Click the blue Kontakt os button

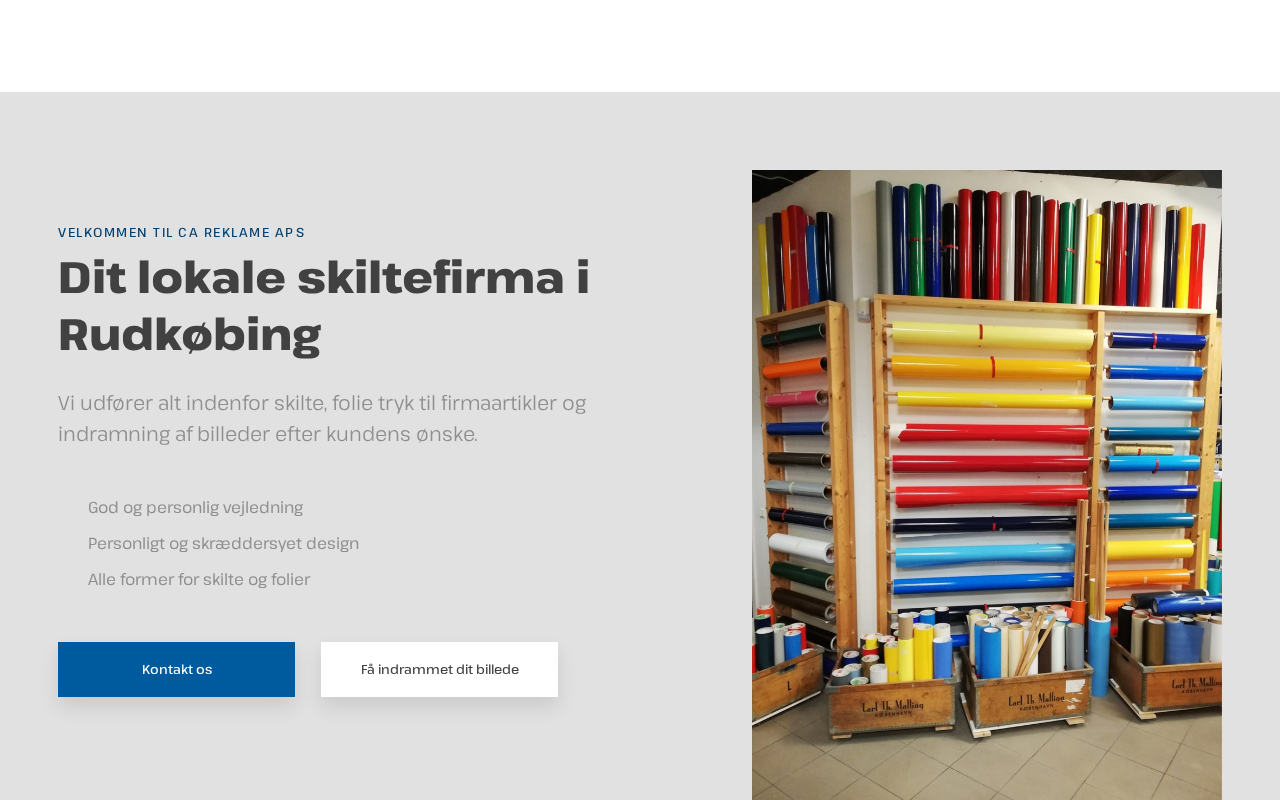[176, 669]
